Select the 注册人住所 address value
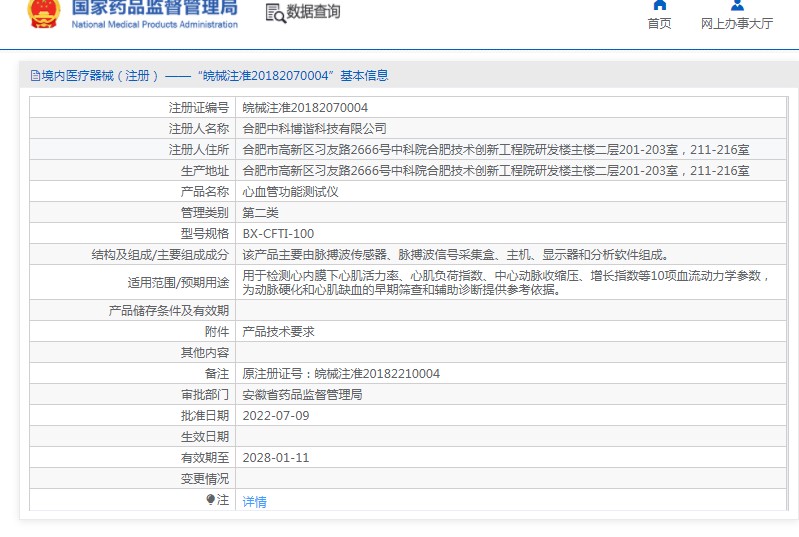This screenshot has height=537, width=799. coord(496,150)
